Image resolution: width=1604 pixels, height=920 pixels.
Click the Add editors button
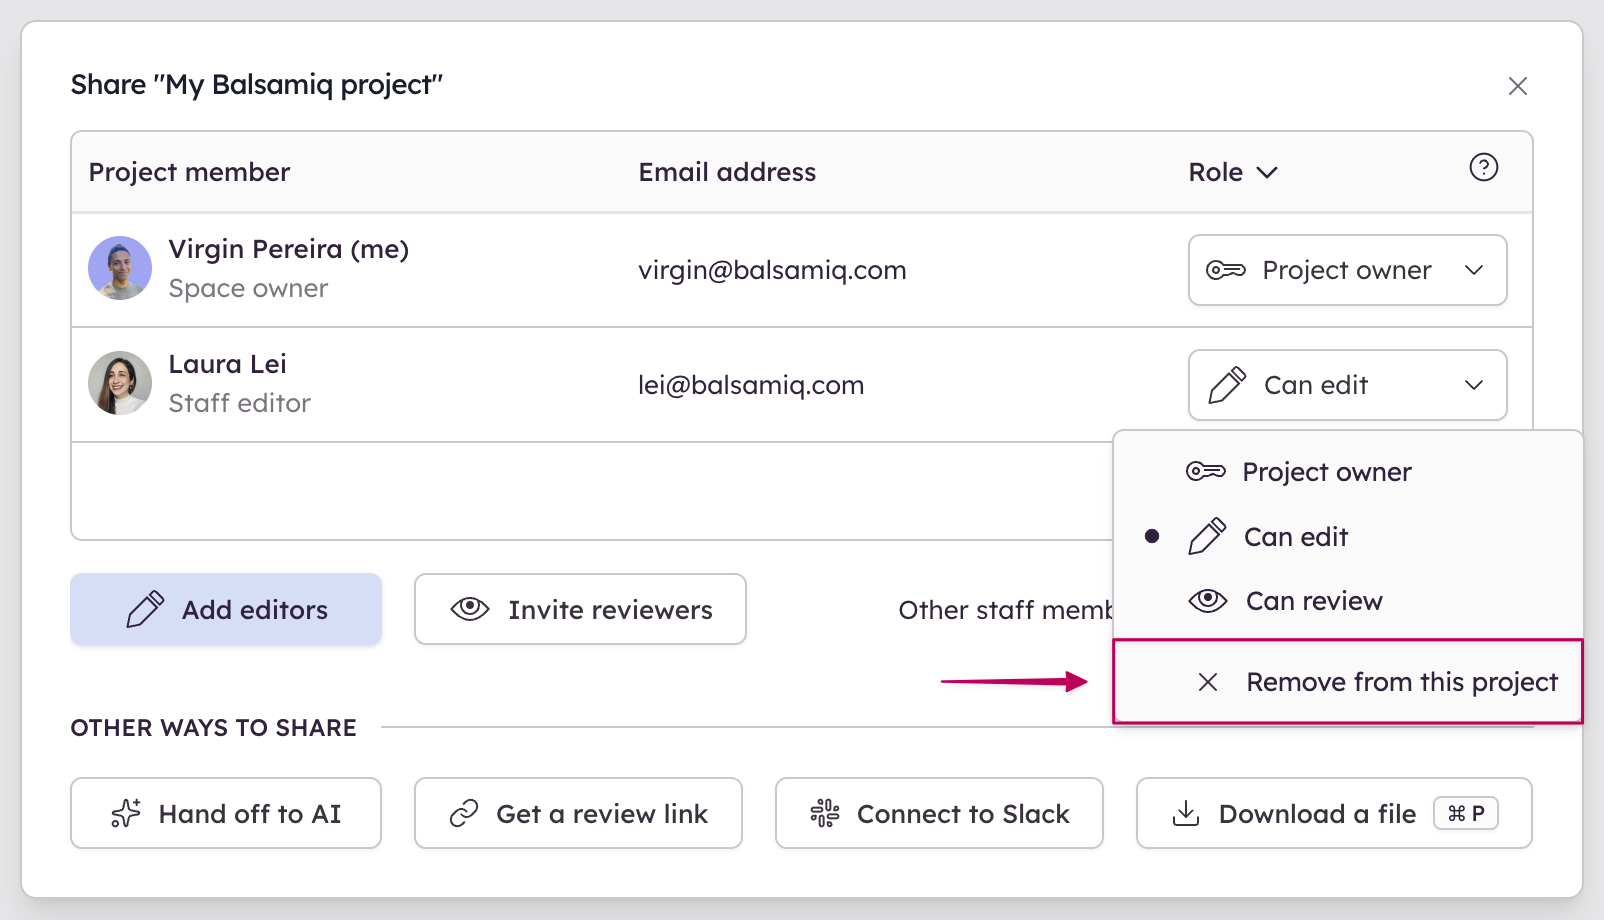(226, 609)
